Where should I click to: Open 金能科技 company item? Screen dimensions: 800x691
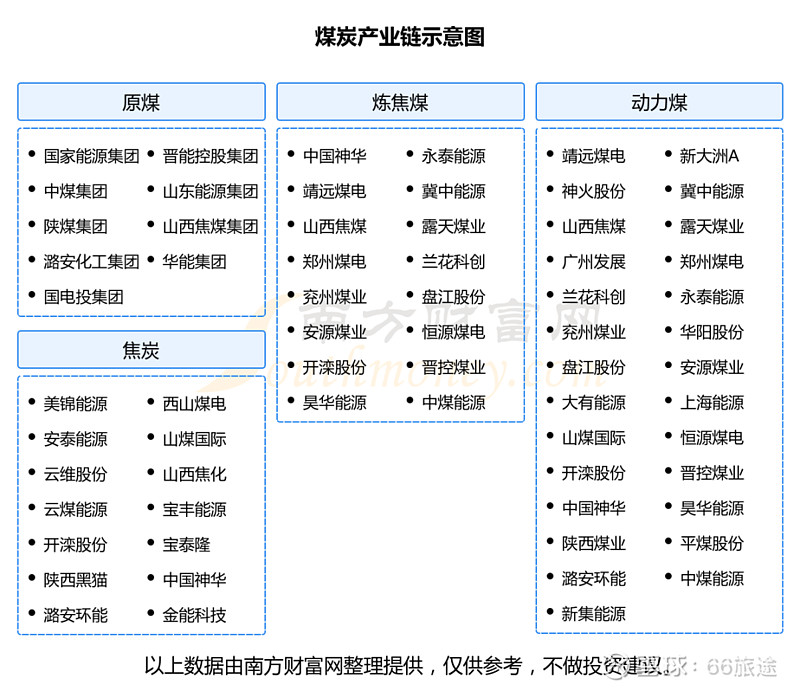pyautogui.click(x=194, y=615)
